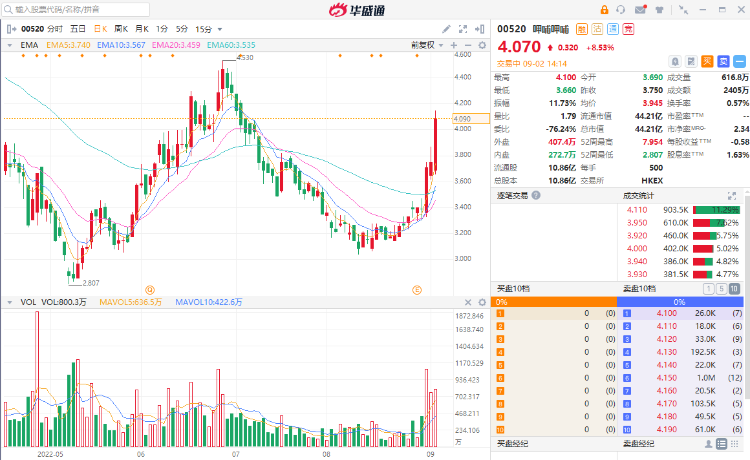The height and width of the screenshot is (460, 750).
Task: Click the blue 卖 sell button
Action: 722,61
